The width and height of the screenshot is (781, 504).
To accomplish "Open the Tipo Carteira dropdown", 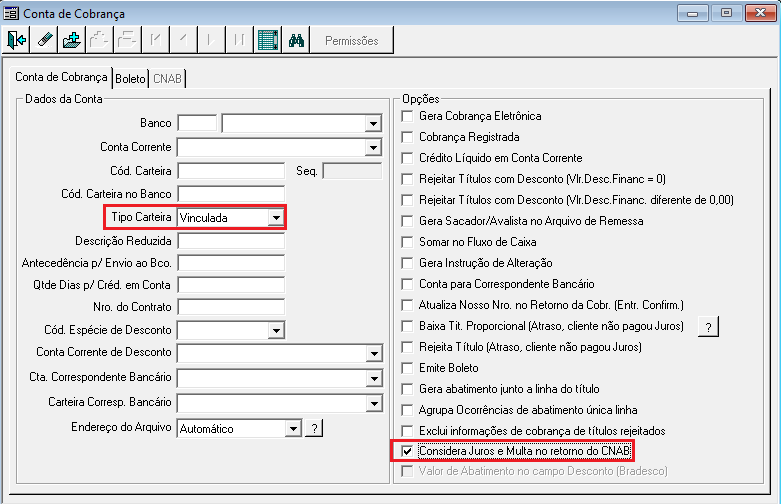I will [x=275, y=218].
